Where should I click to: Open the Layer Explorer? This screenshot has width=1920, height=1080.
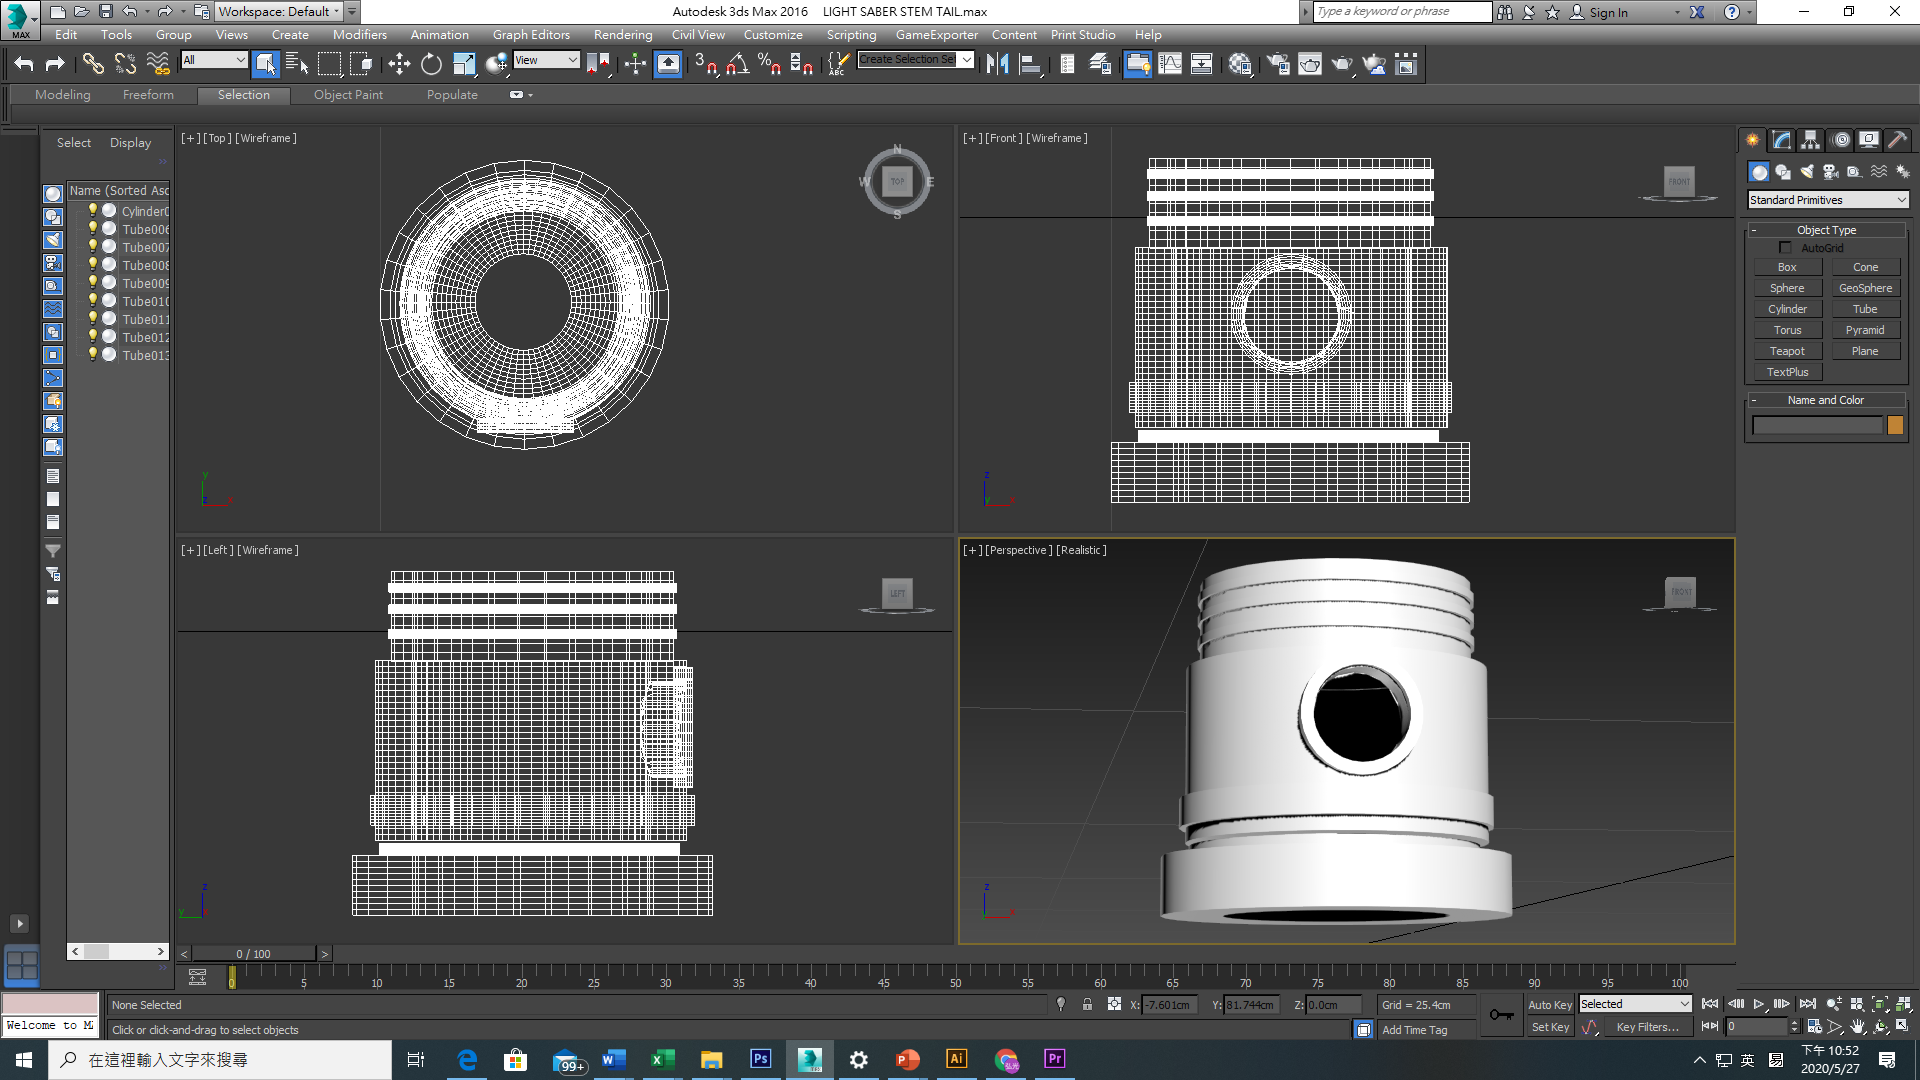1100,64
